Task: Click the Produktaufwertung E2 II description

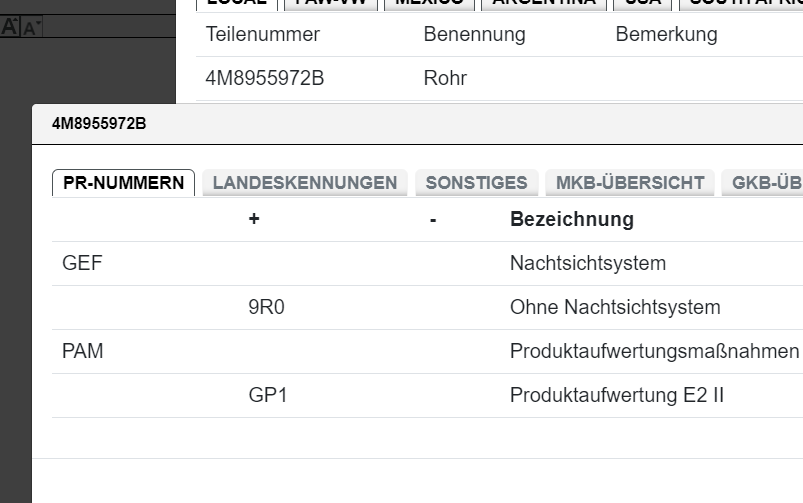Action: pyautogui.click(x=616, y=396)
